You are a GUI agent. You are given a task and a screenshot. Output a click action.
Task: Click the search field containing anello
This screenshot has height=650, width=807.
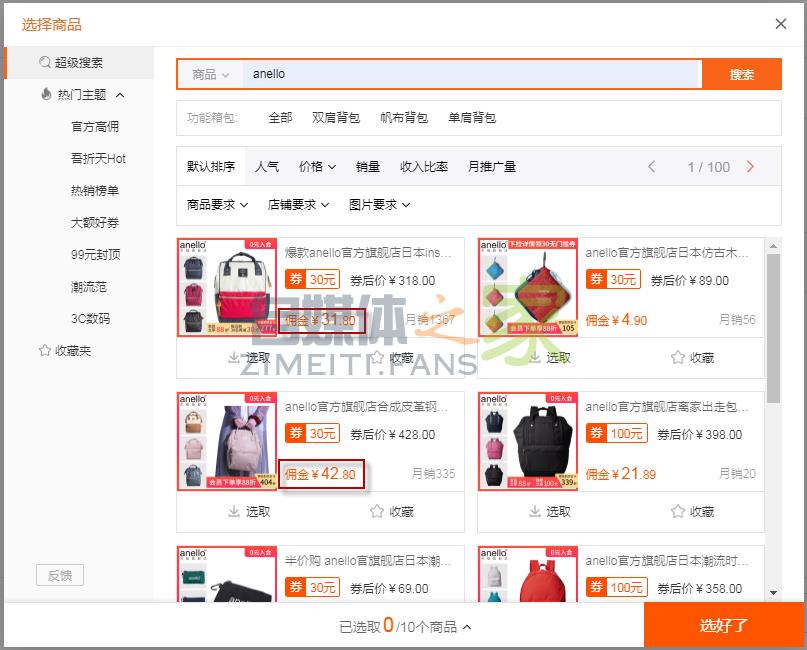(x=470, y=75)
